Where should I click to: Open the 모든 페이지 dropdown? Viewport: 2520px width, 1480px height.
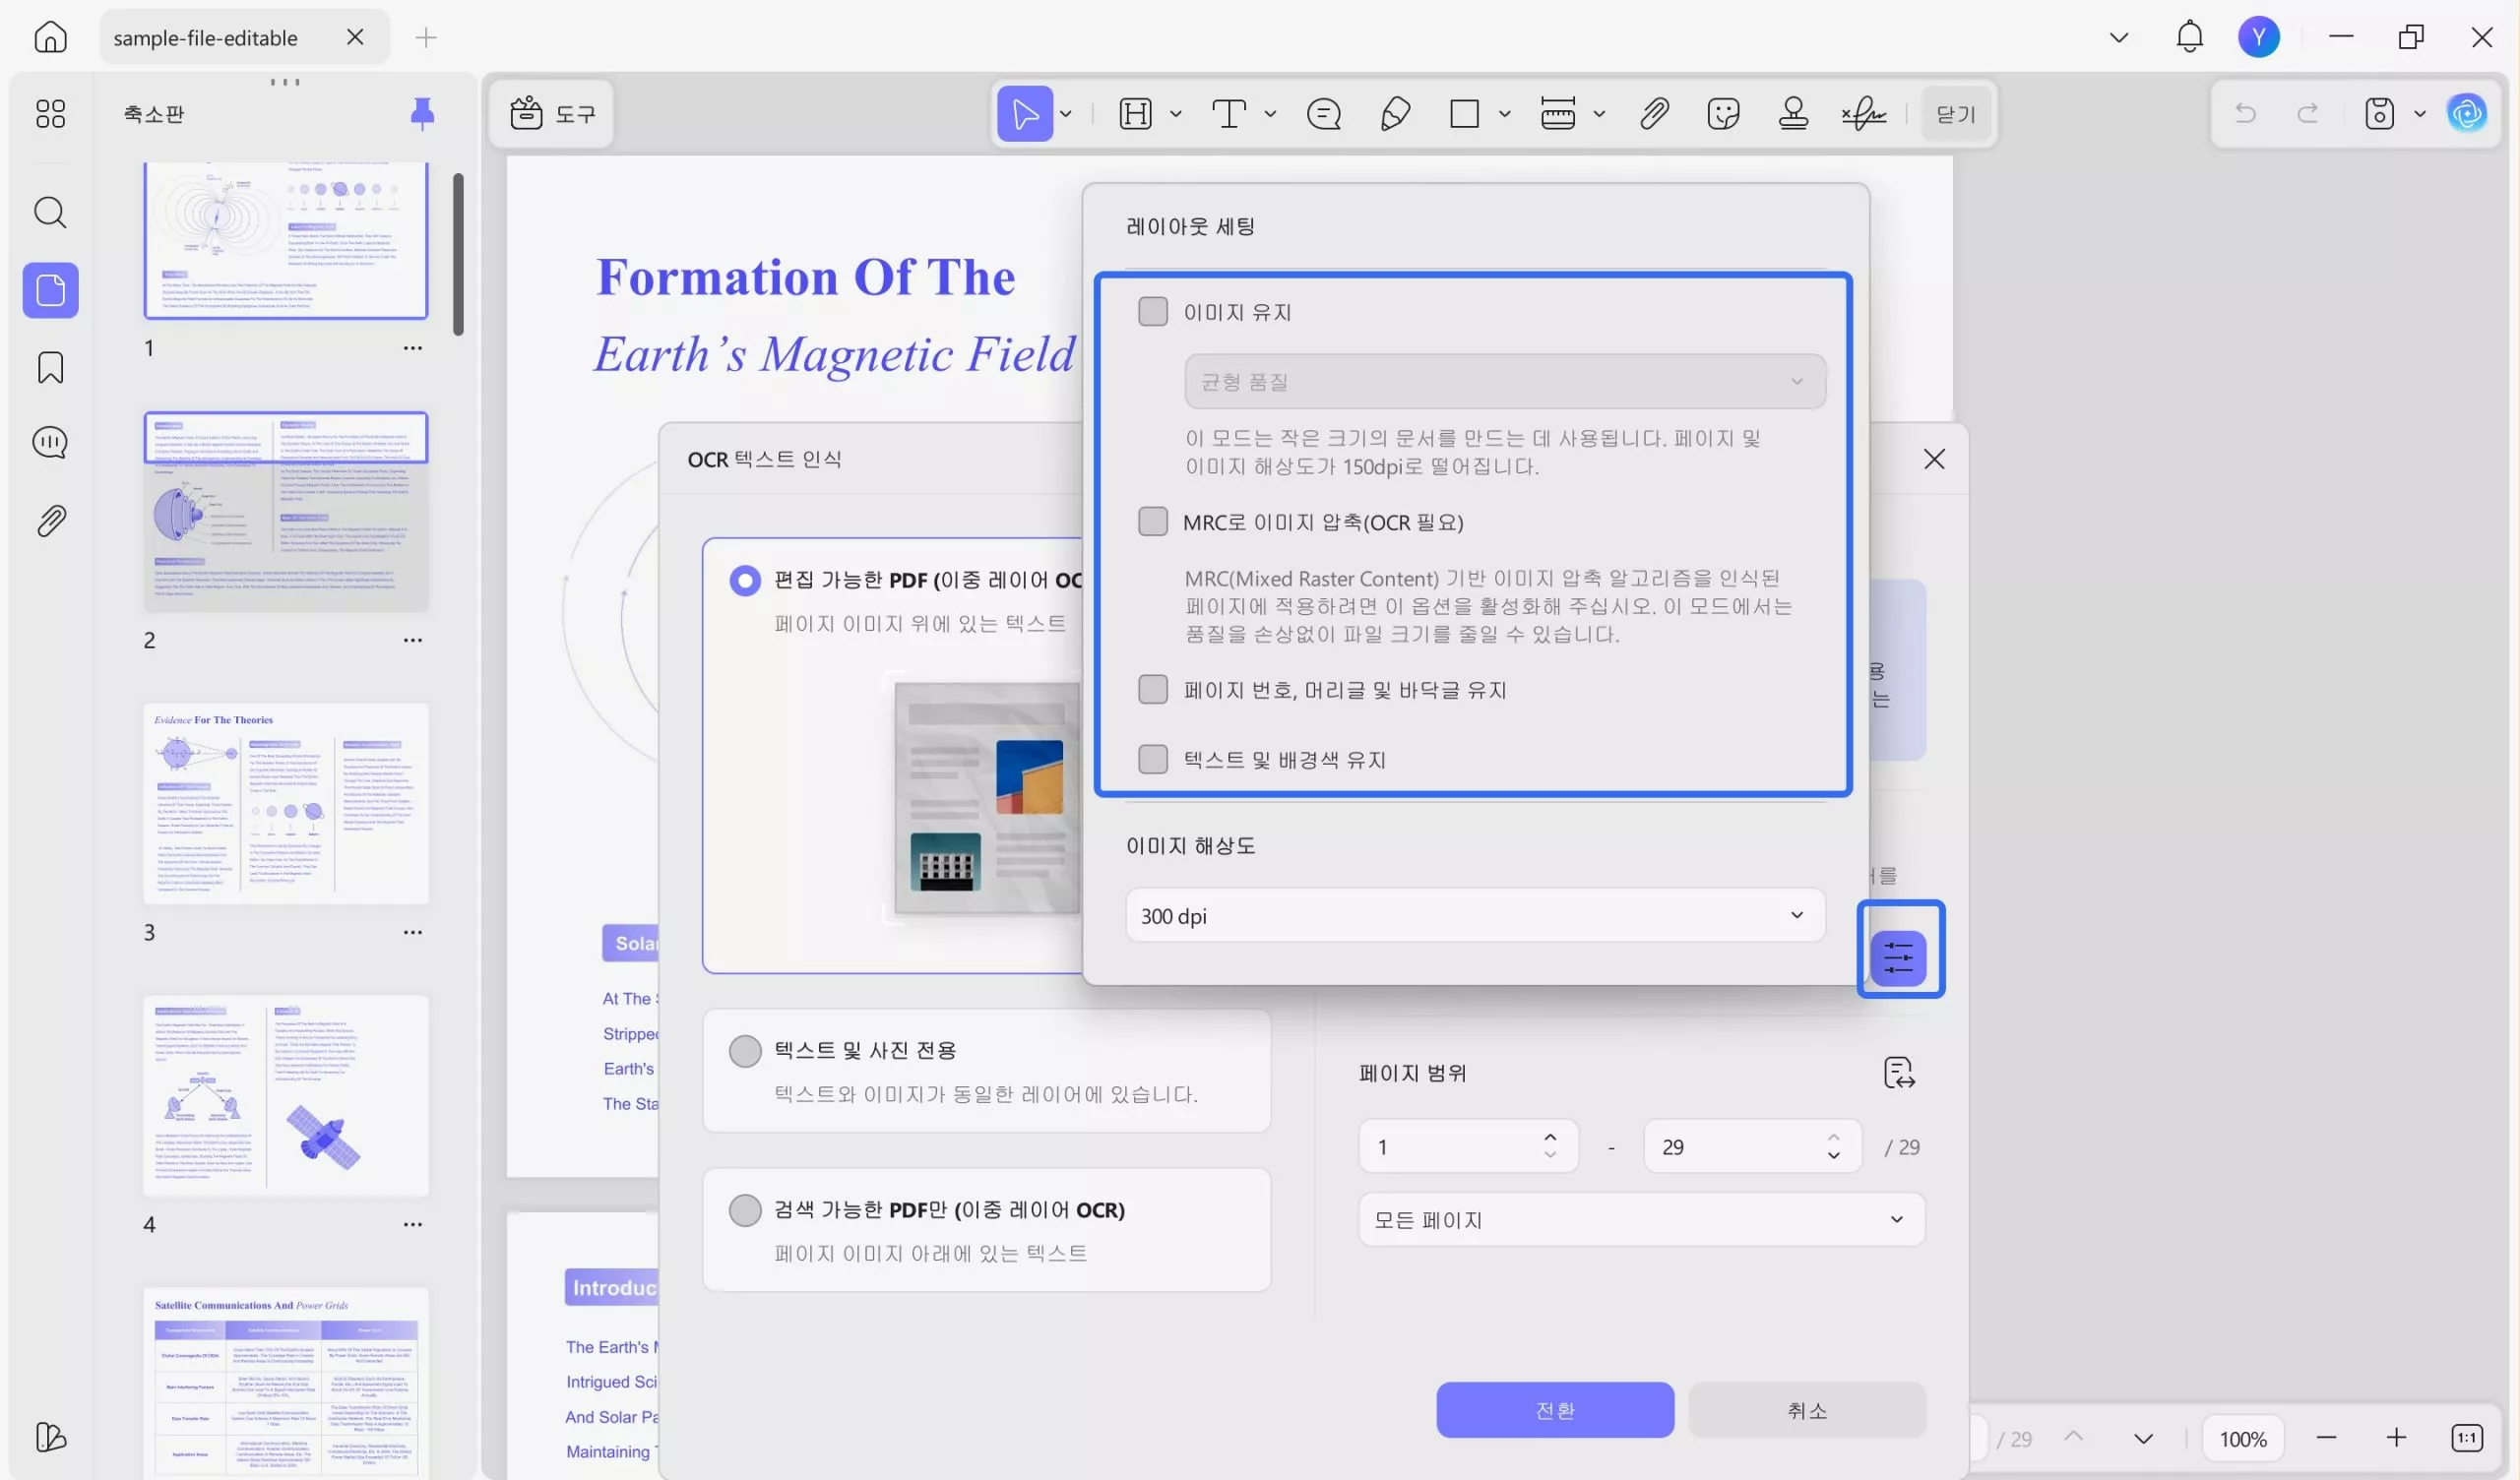(x=1640, y=1220)
